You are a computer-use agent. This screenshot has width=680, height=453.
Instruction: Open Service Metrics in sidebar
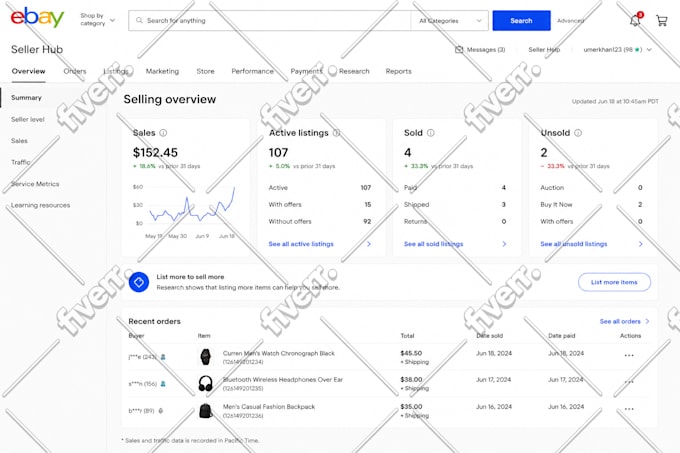(x=35, y=184)
